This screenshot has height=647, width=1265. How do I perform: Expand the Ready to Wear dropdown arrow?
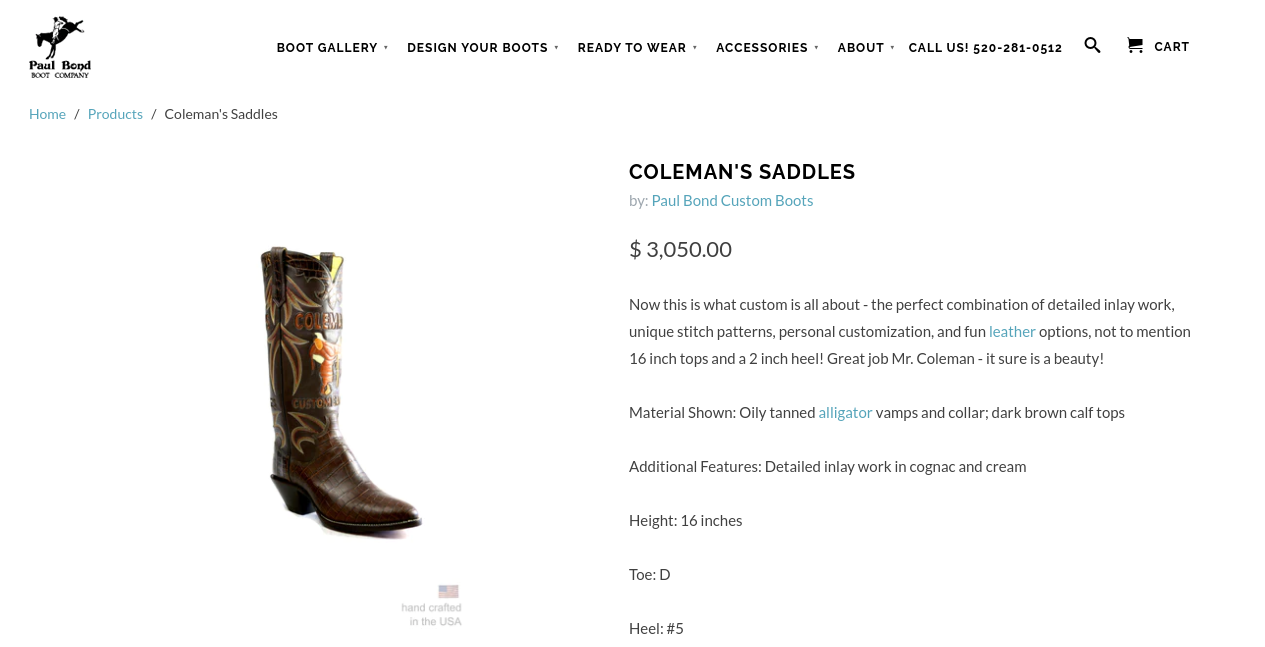[695, 48]
